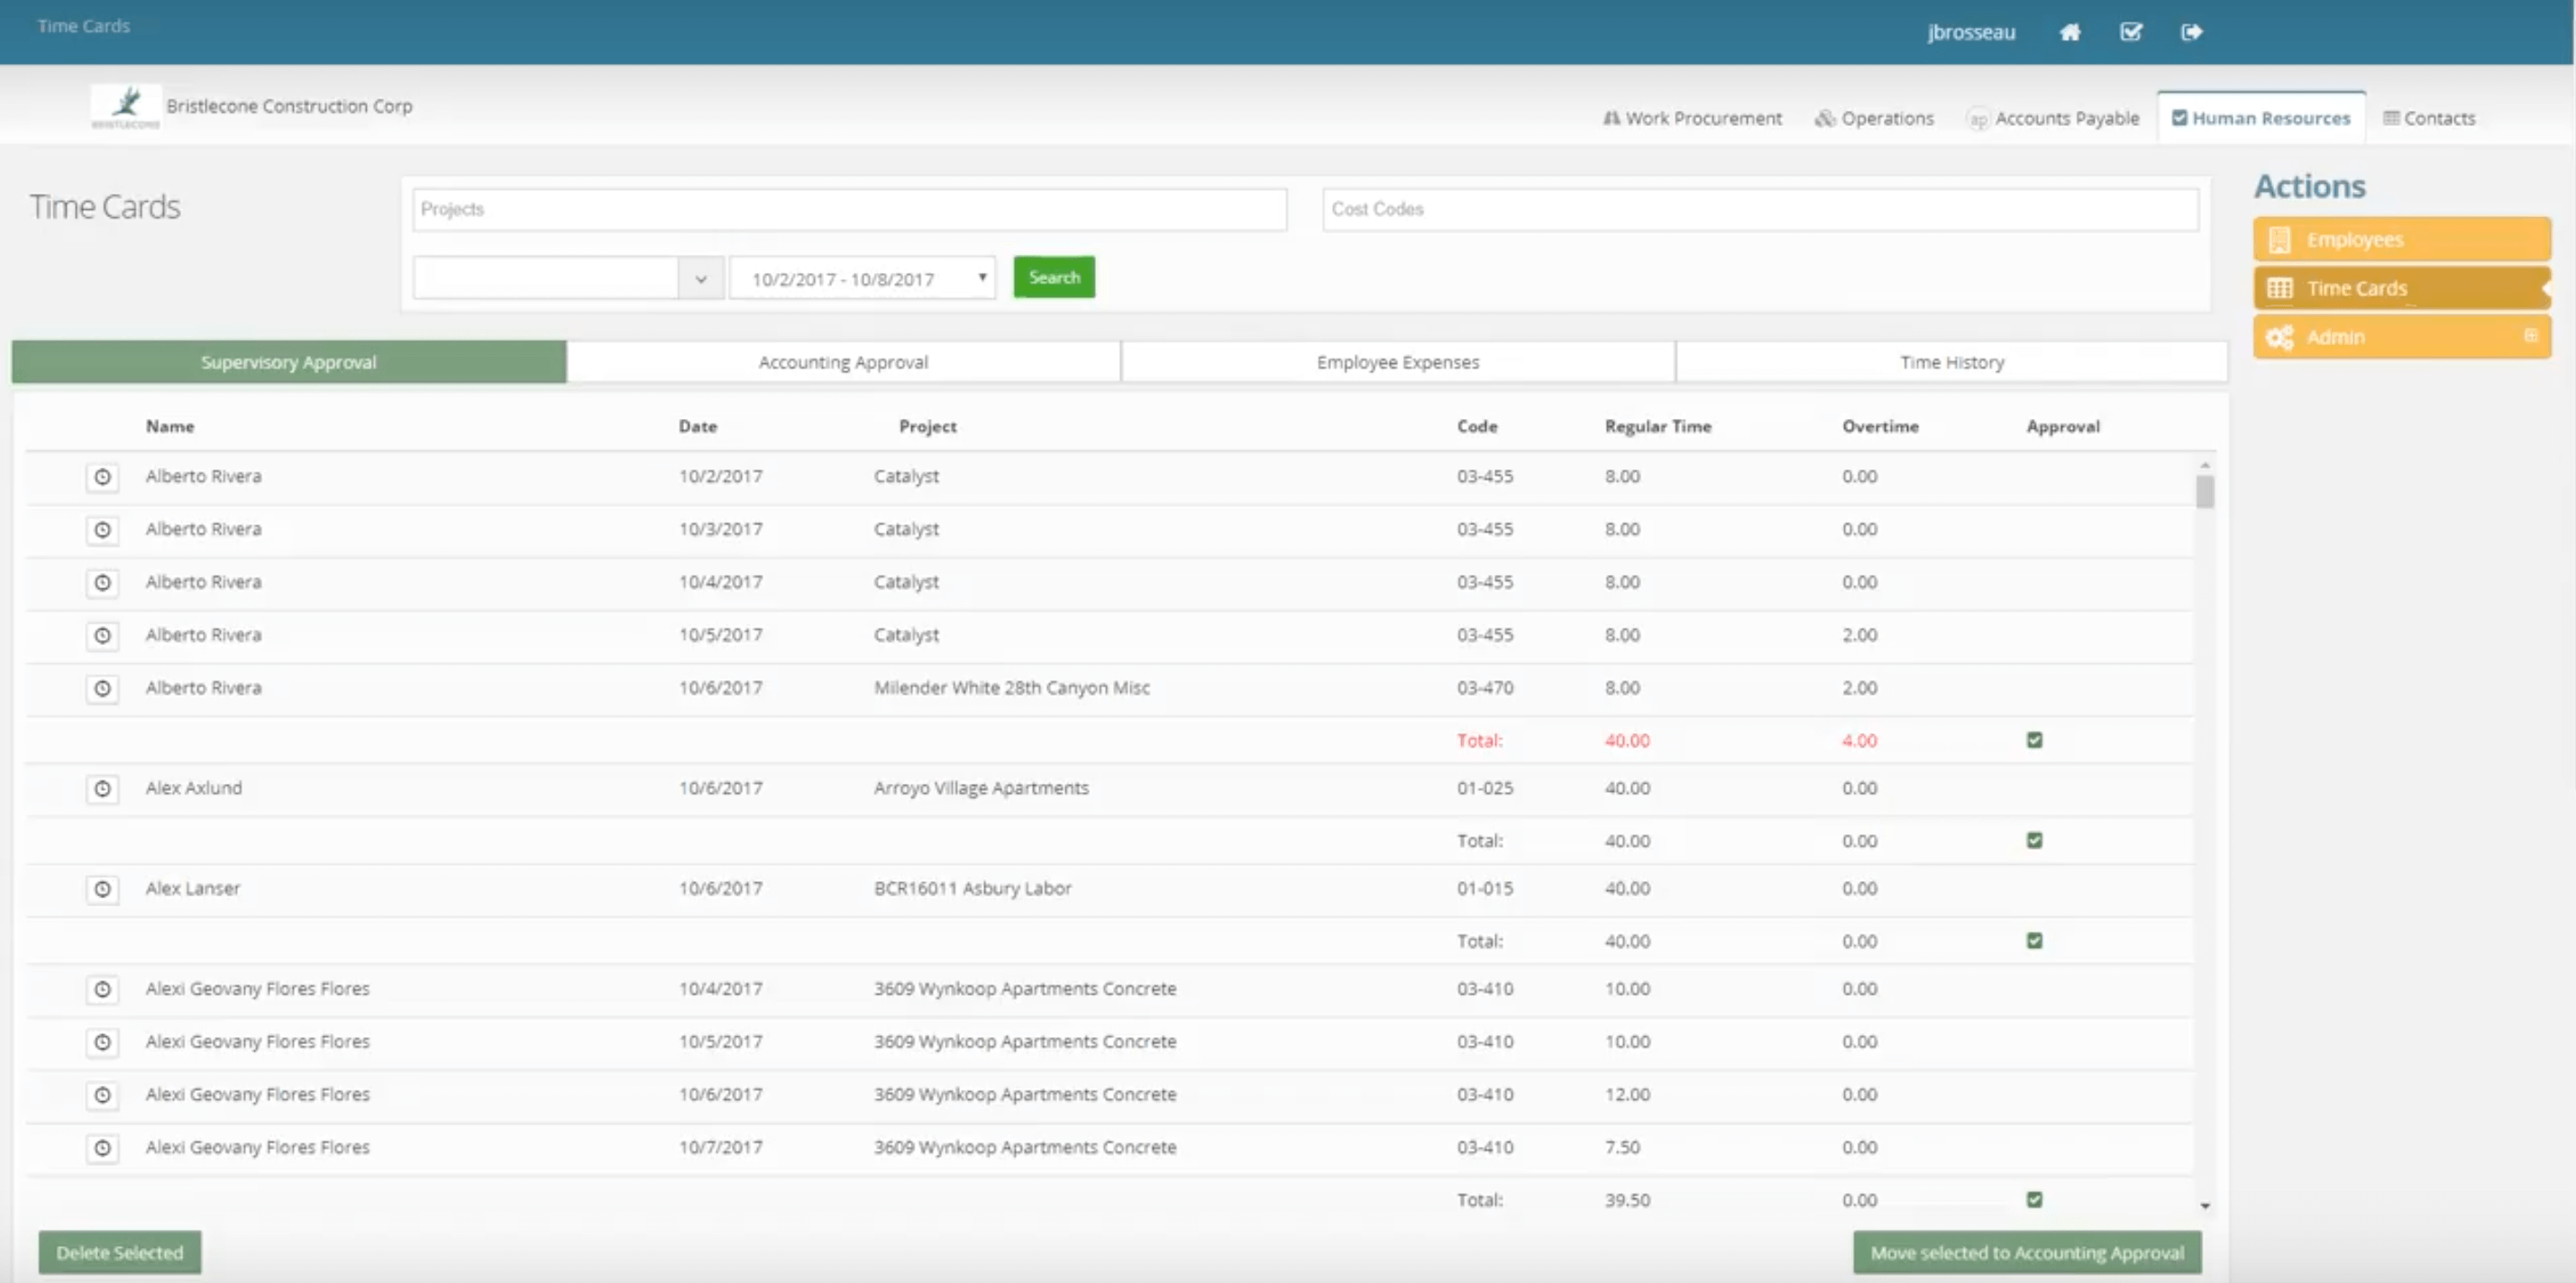Switch to Accounting Approval tab
Image resolution: width=2576 pixels, height=1283 pixels.
[843, 362]
